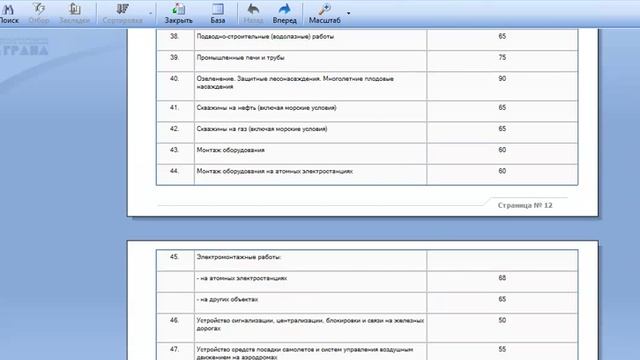Screen dimensions: 640x360
Task: Open the Поиск search tool
Action: (x=8, y=13)
